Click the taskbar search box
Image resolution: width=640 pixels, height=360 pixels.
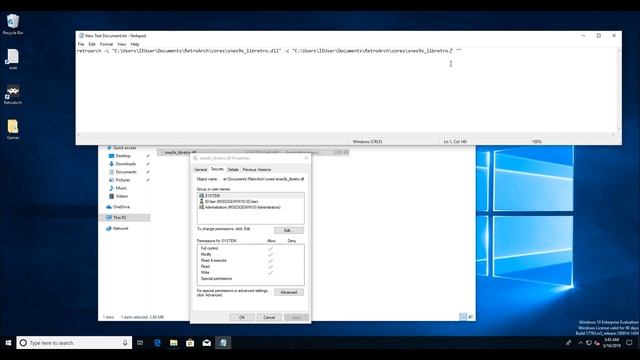74,343
